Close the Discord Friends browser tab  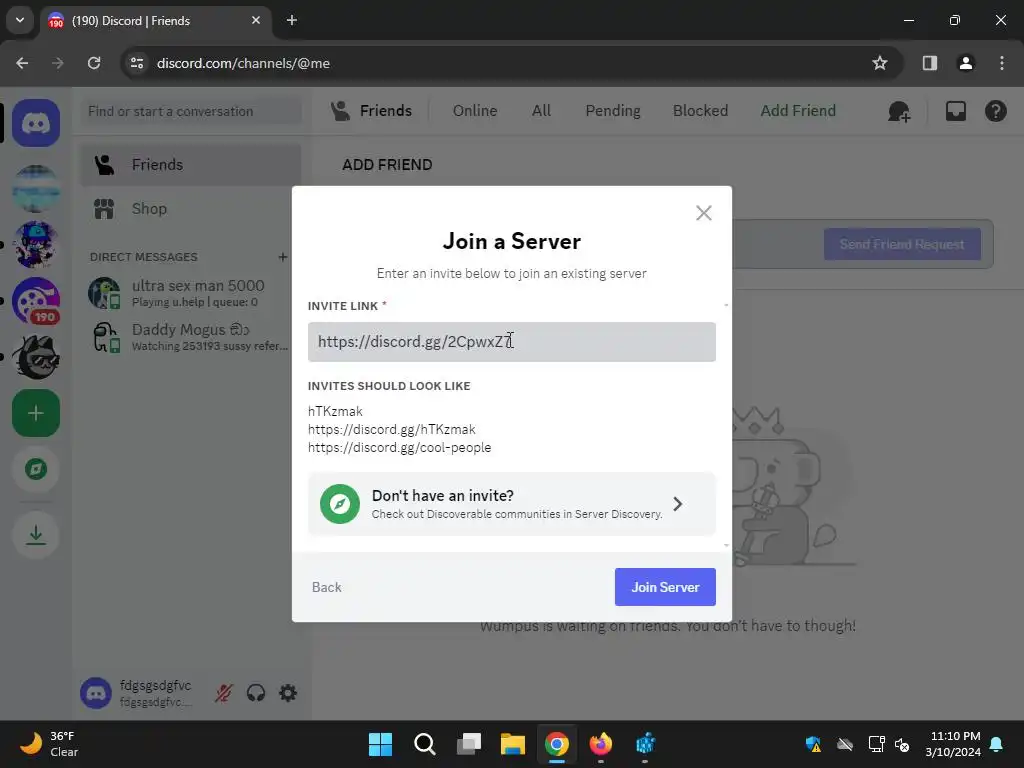[256, 20]
